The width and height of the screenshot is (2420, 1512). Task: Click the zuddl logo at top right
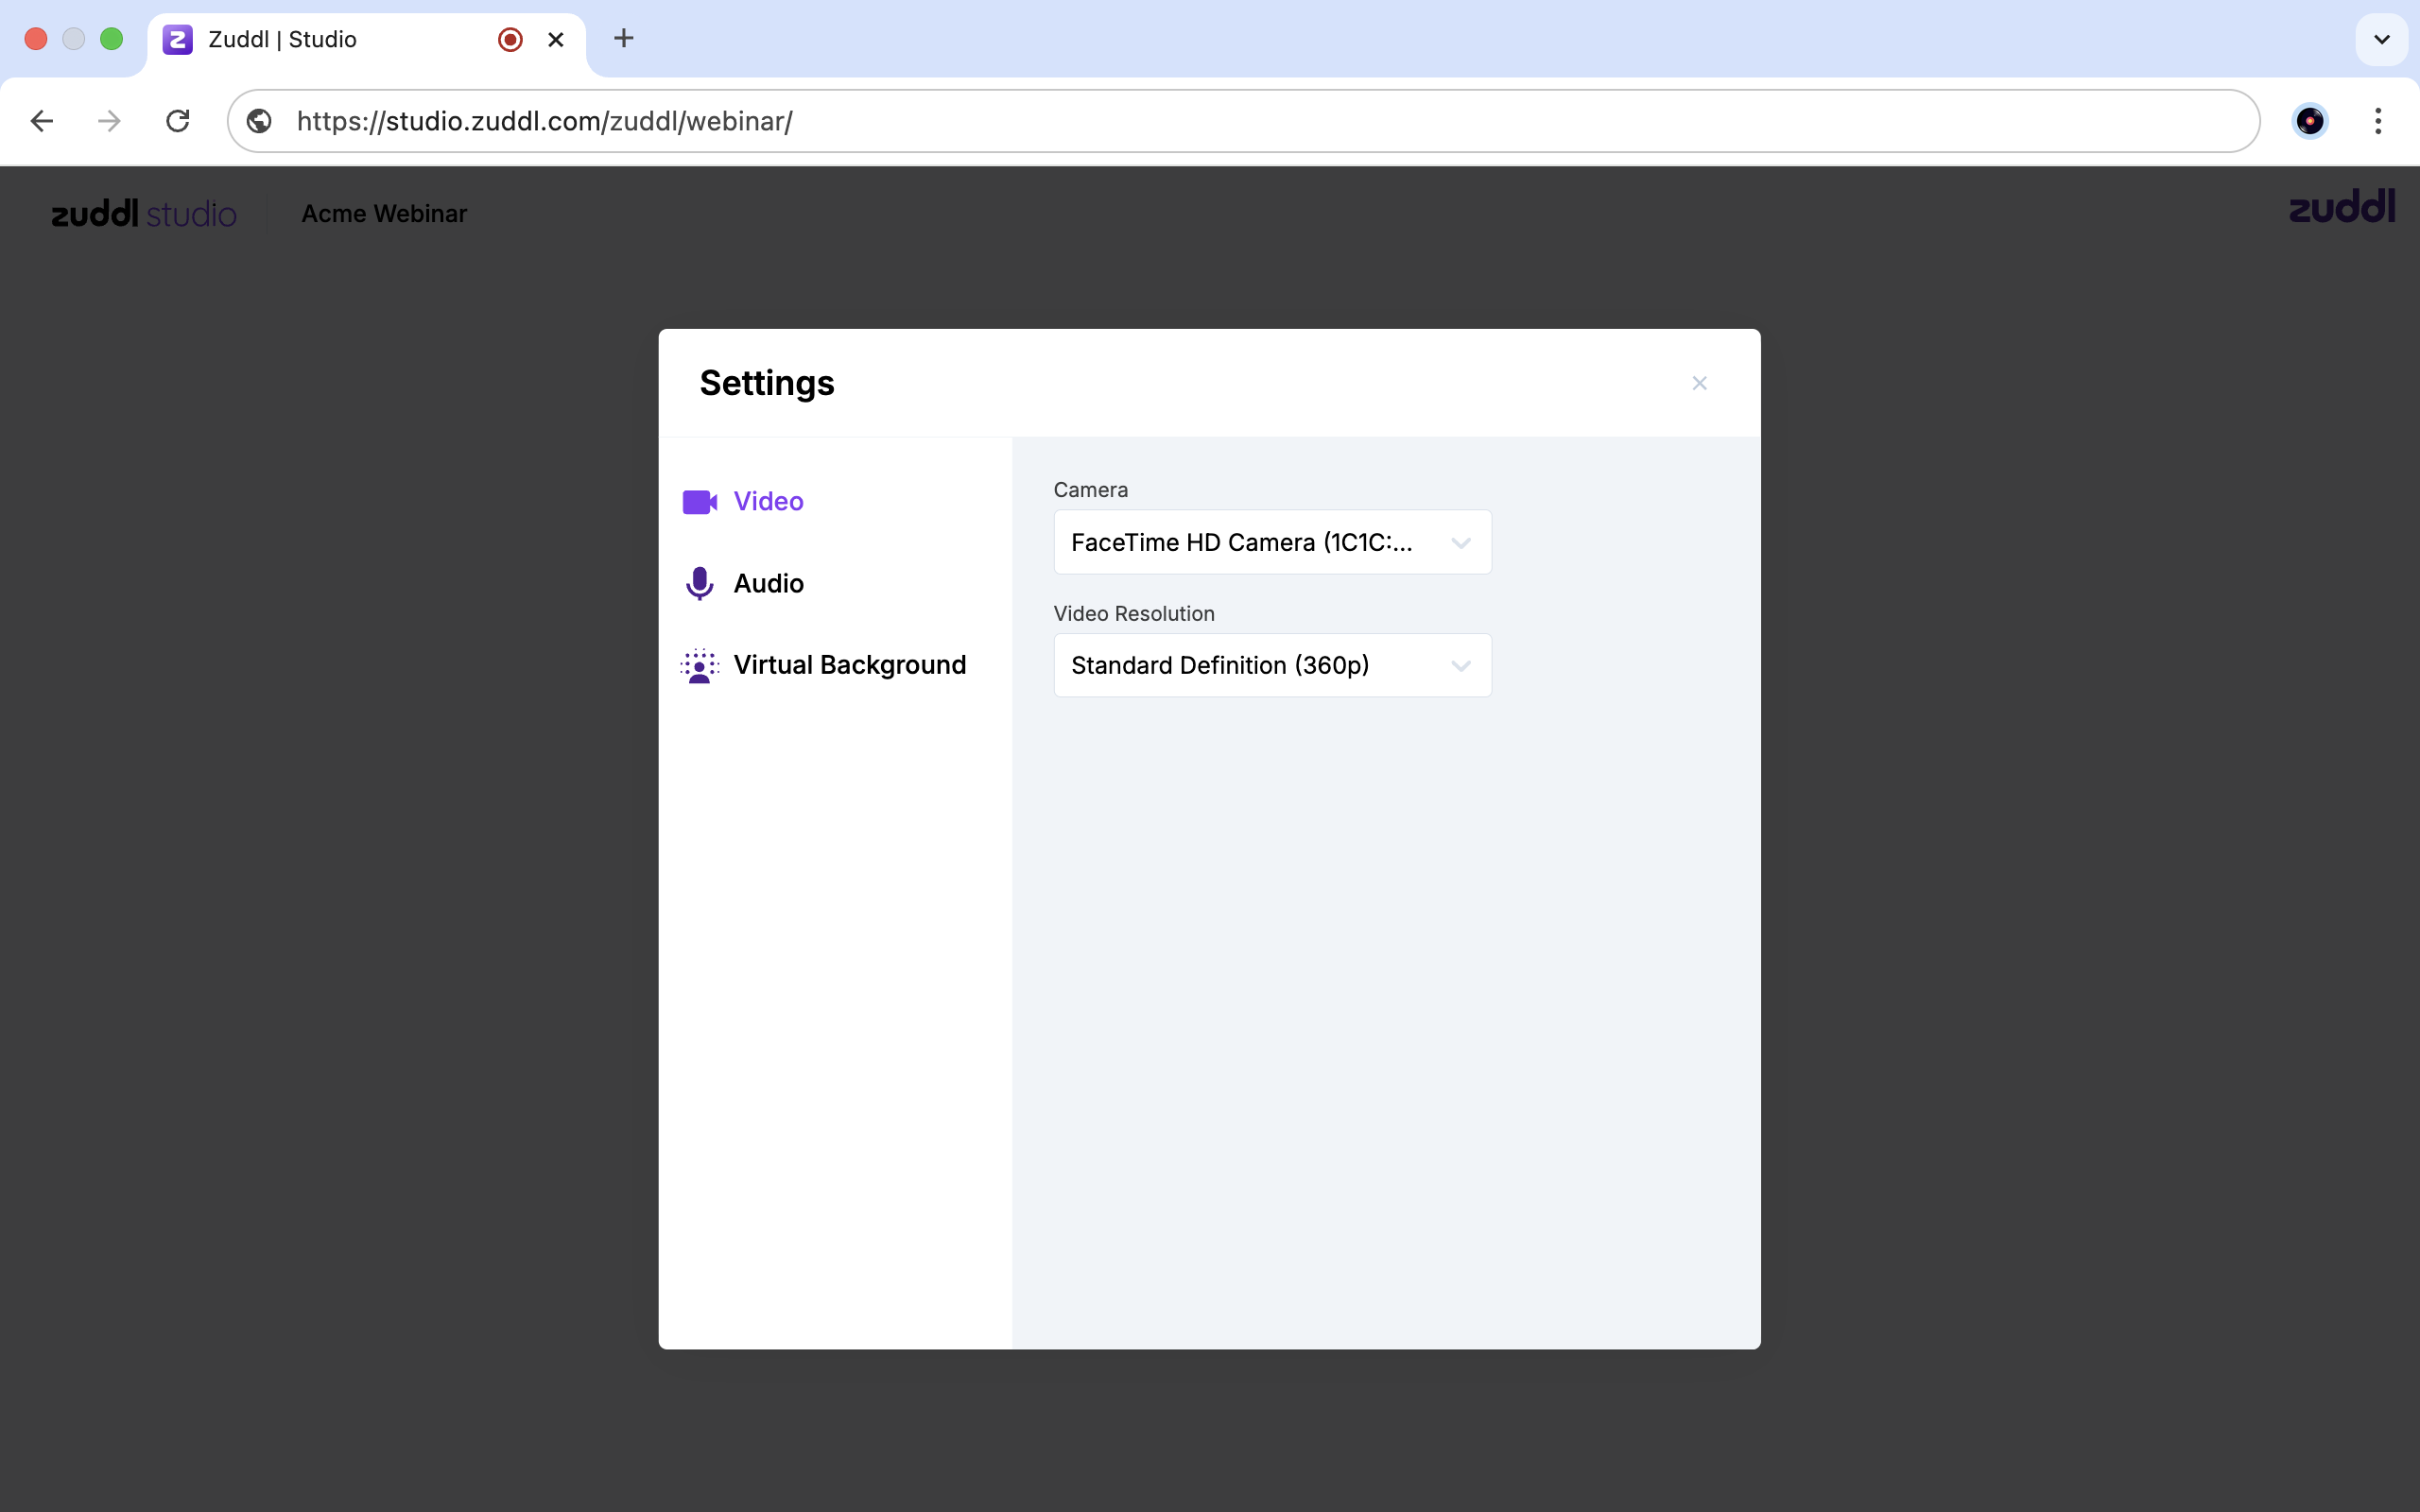pos(2342,206)
